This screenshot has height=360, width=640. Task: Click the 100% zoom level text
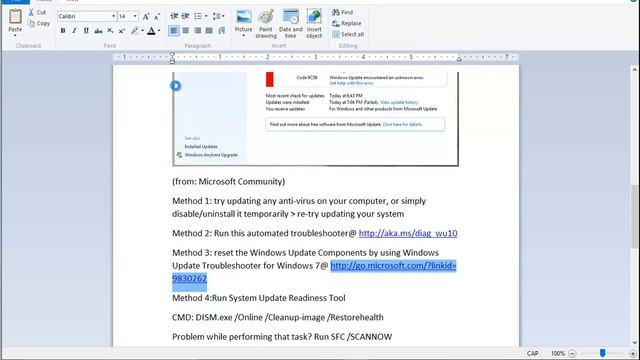click(558, 353)
